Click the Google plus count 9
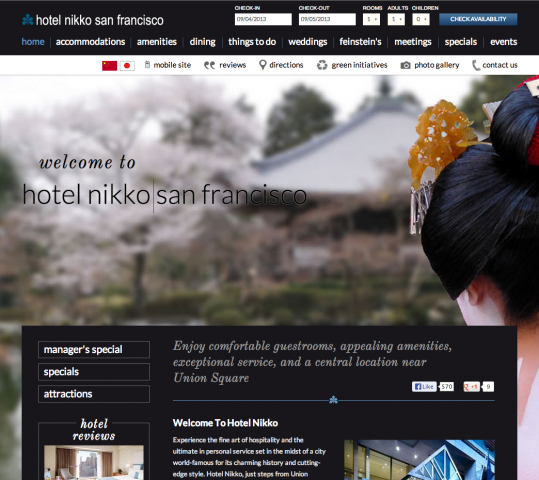This screenshot has height=480, width=539. [x=488, y=387]
